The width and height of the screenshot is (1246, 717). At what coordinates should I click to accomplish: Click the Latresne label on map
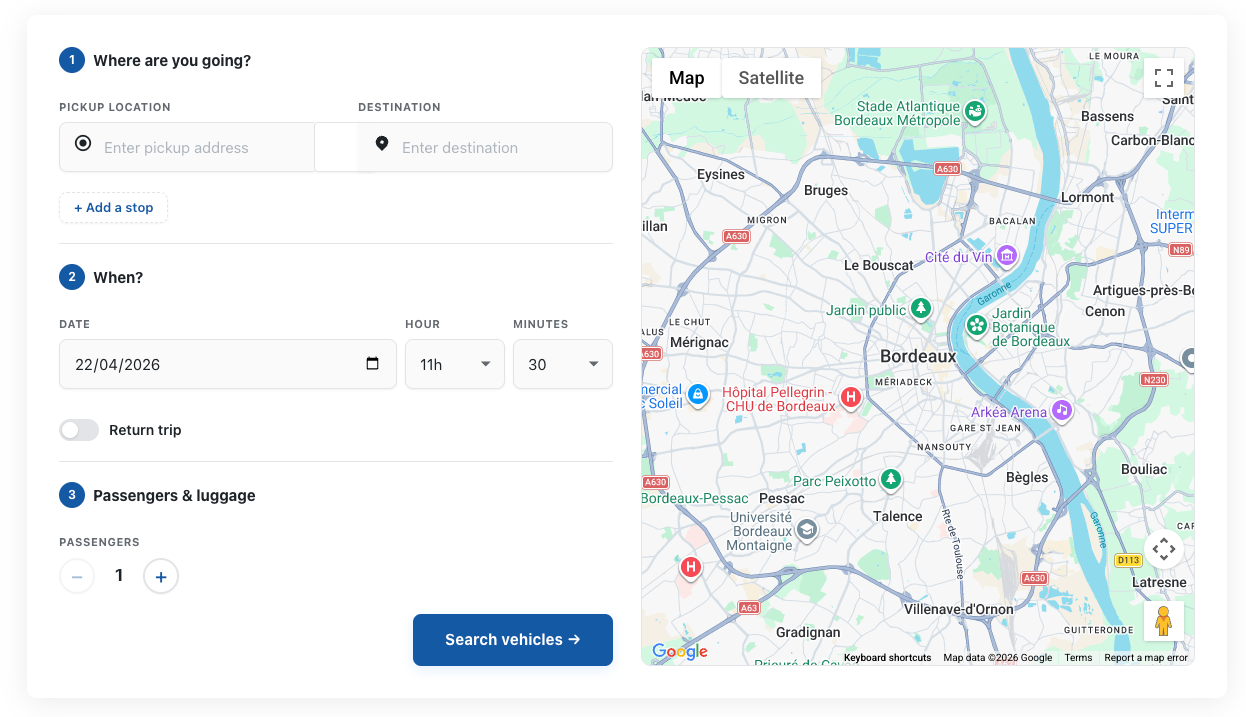point(1159,582)
